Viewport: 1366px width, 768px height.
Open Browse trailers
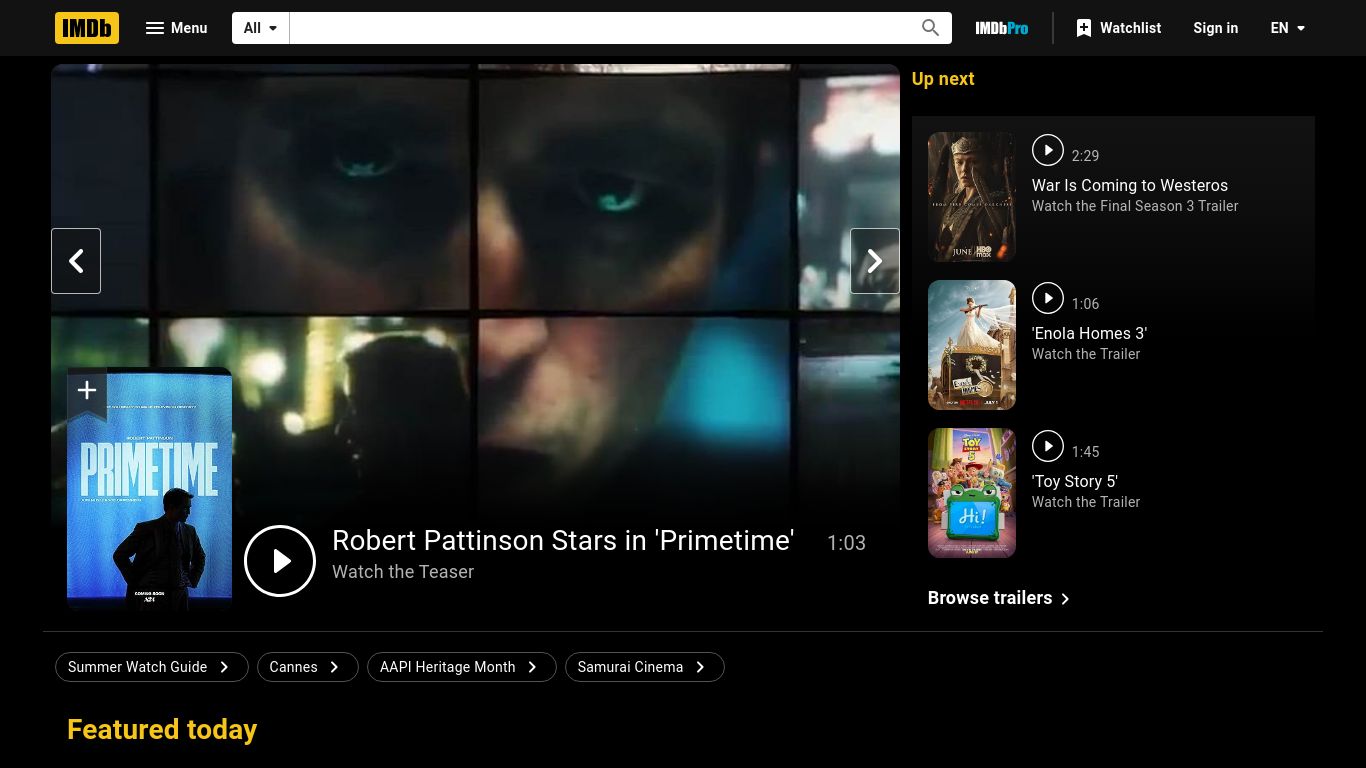(999, 598)
